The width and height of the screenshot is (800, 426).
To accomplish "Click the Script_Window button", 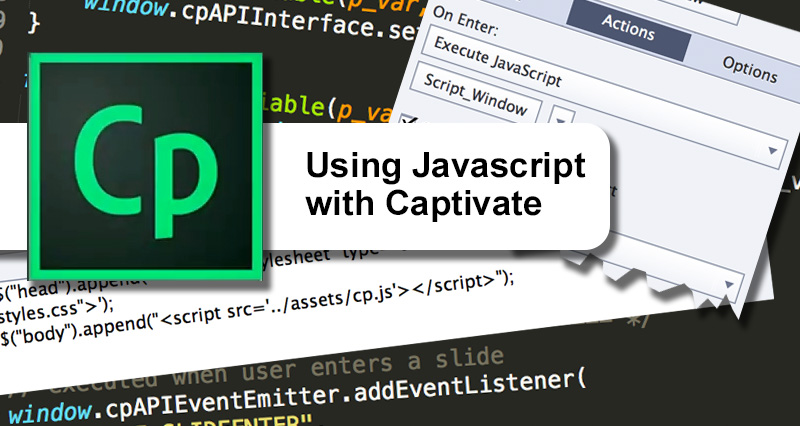I will click(x=475, y=94).
